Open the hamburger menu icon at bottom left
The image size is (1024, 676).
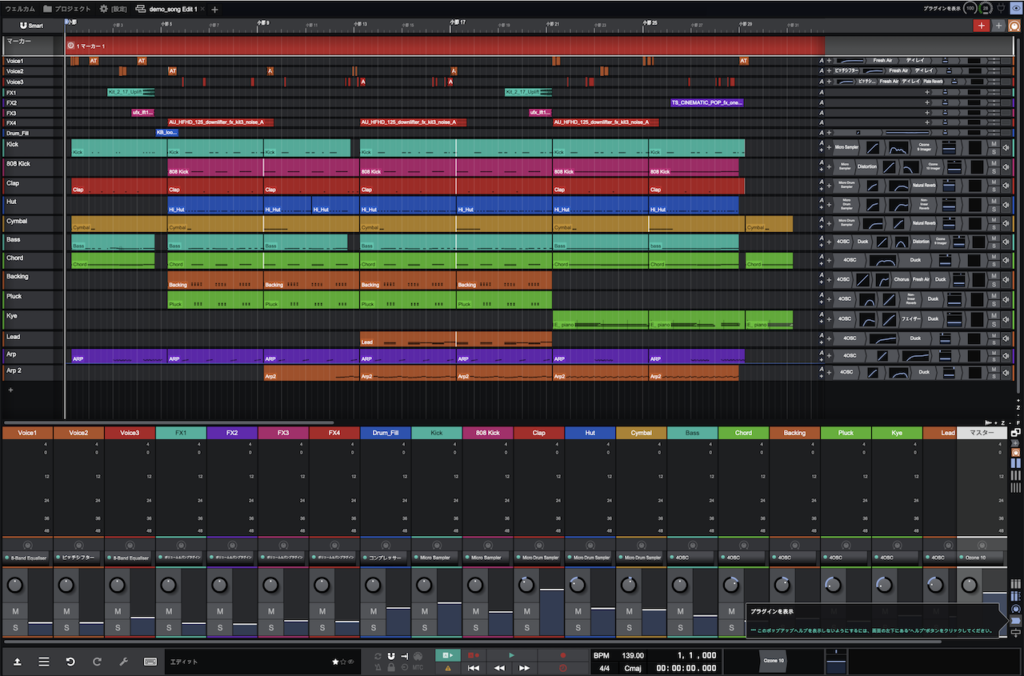(44, 661)
